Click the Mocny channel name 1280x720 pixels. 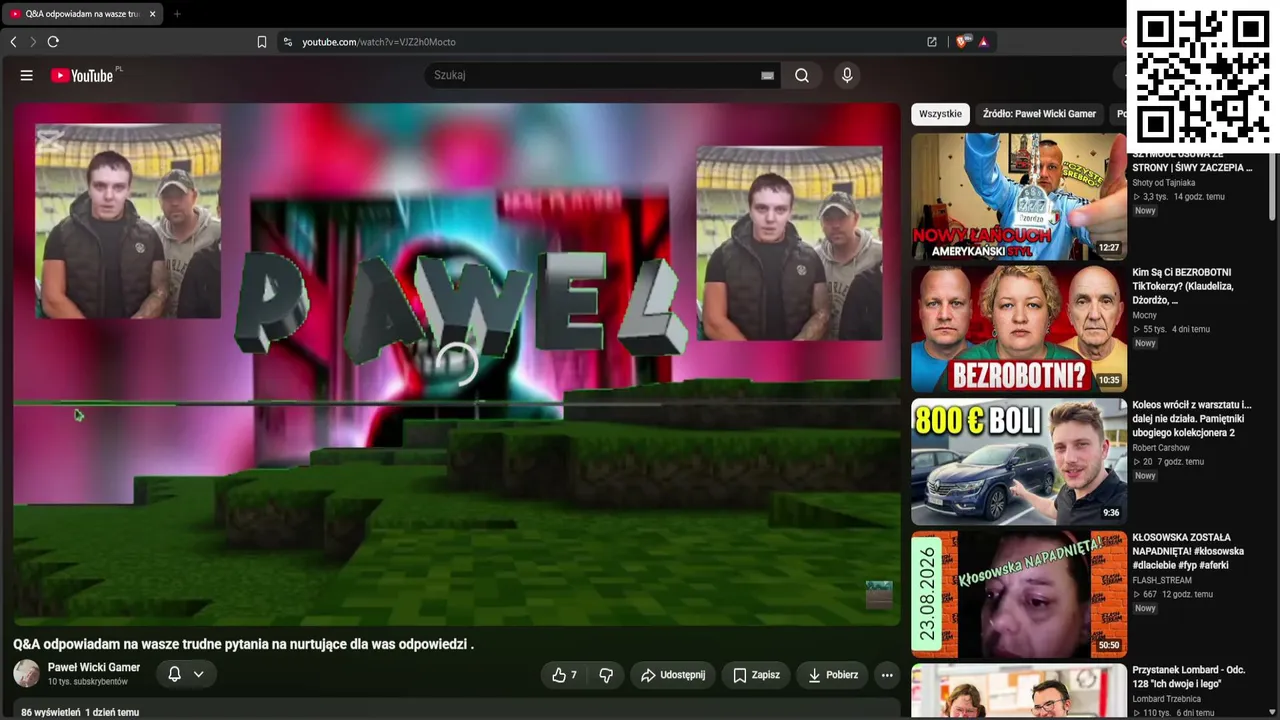coord(1144,315)
